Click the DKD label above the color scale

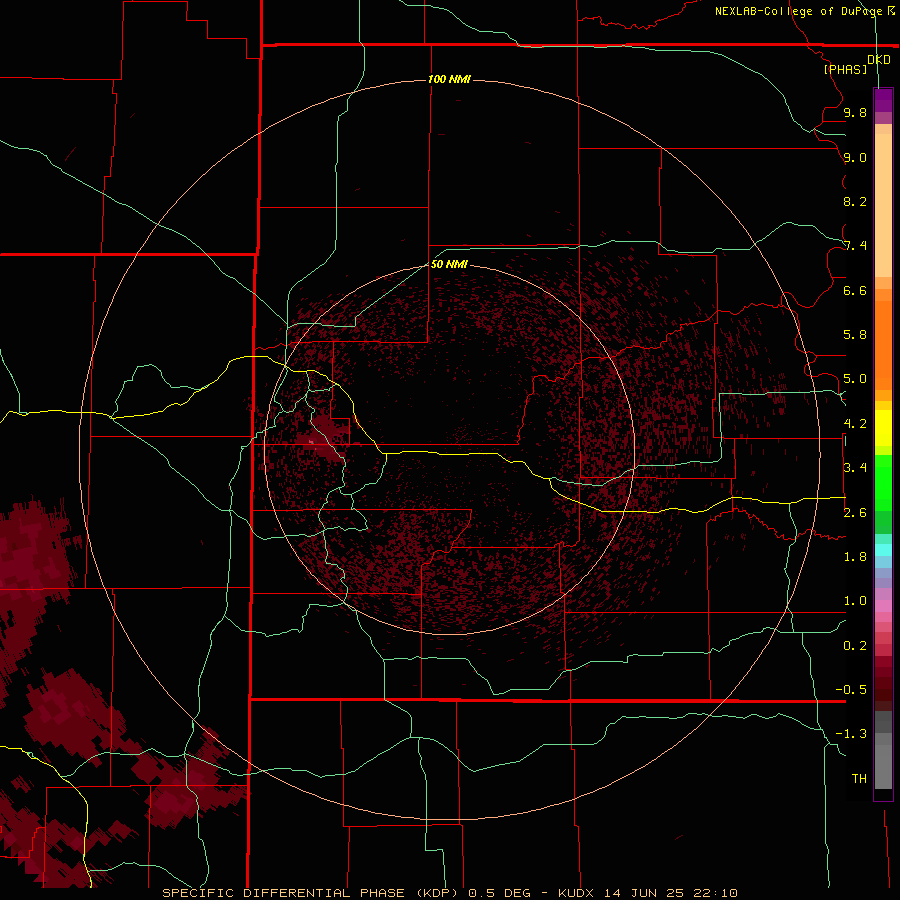pyautogui.click(x=878, y=60)
